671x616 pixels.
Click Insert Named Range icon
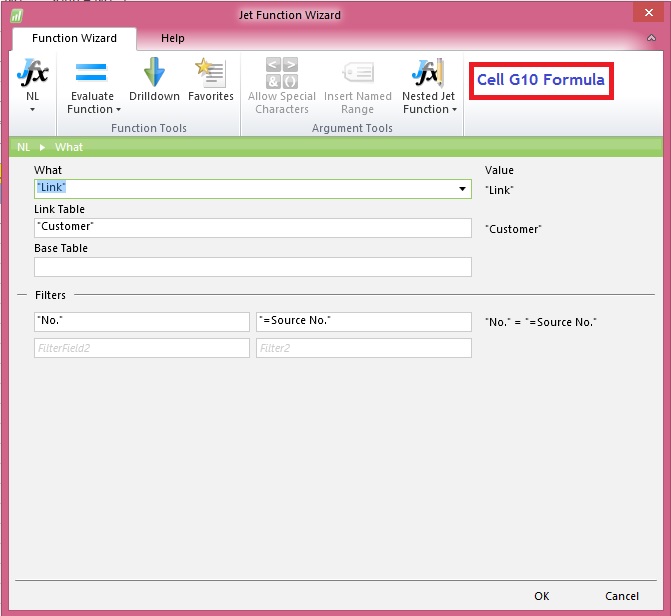pyautogui.click(x=357, y=73)
